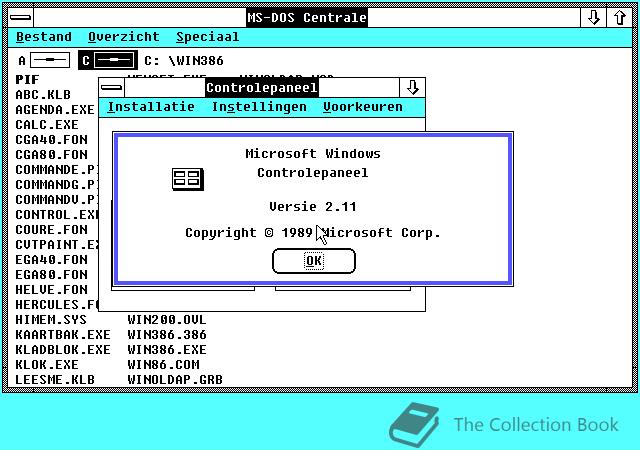Image resolution: width=640 pixels, height=450 pixels.
Task: Maximize MS-DOS Centrale with up arrow
Action: coord(620,18)
